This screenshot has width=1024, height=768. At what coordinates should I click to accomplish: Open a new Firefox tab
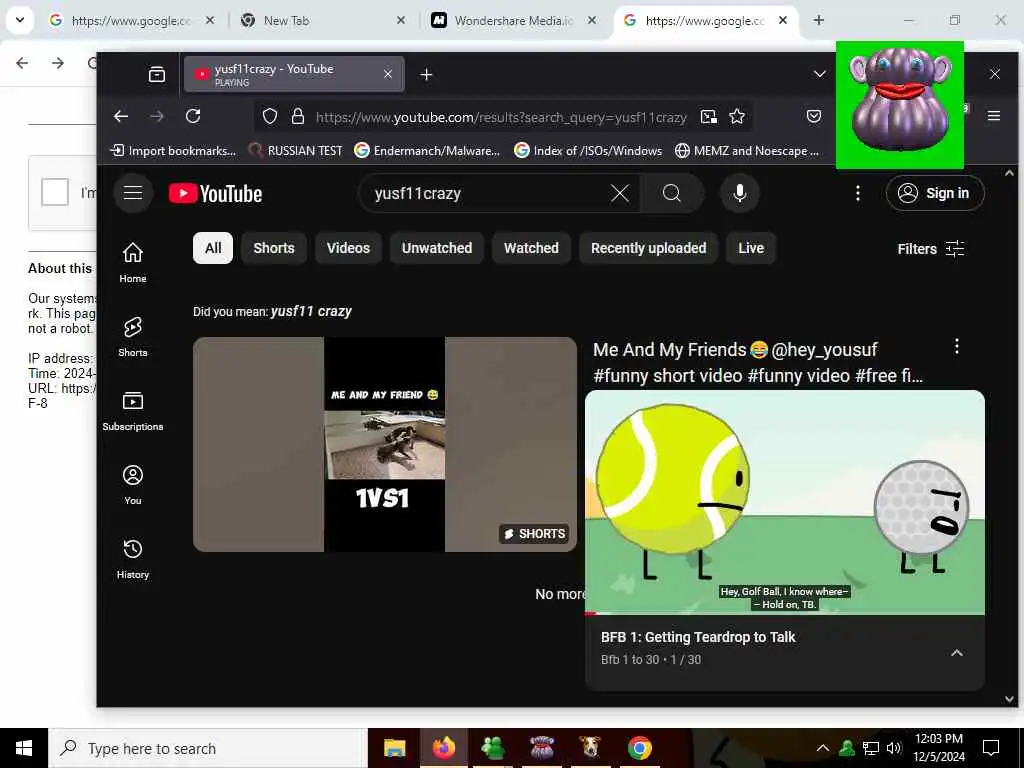[426, 74]
